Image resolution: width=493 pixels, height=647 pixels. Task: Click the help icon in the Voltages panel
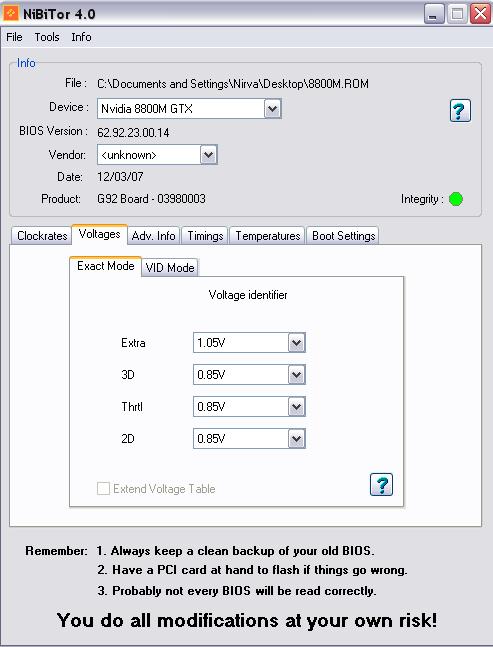381,484
